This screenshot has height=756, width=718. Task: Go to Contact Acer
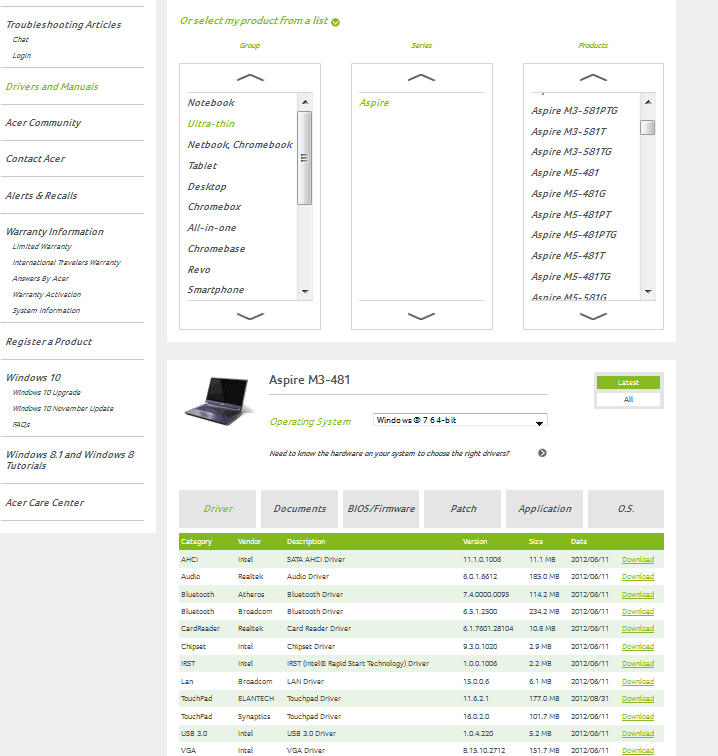pyautogui.click(x=35, y=159)
